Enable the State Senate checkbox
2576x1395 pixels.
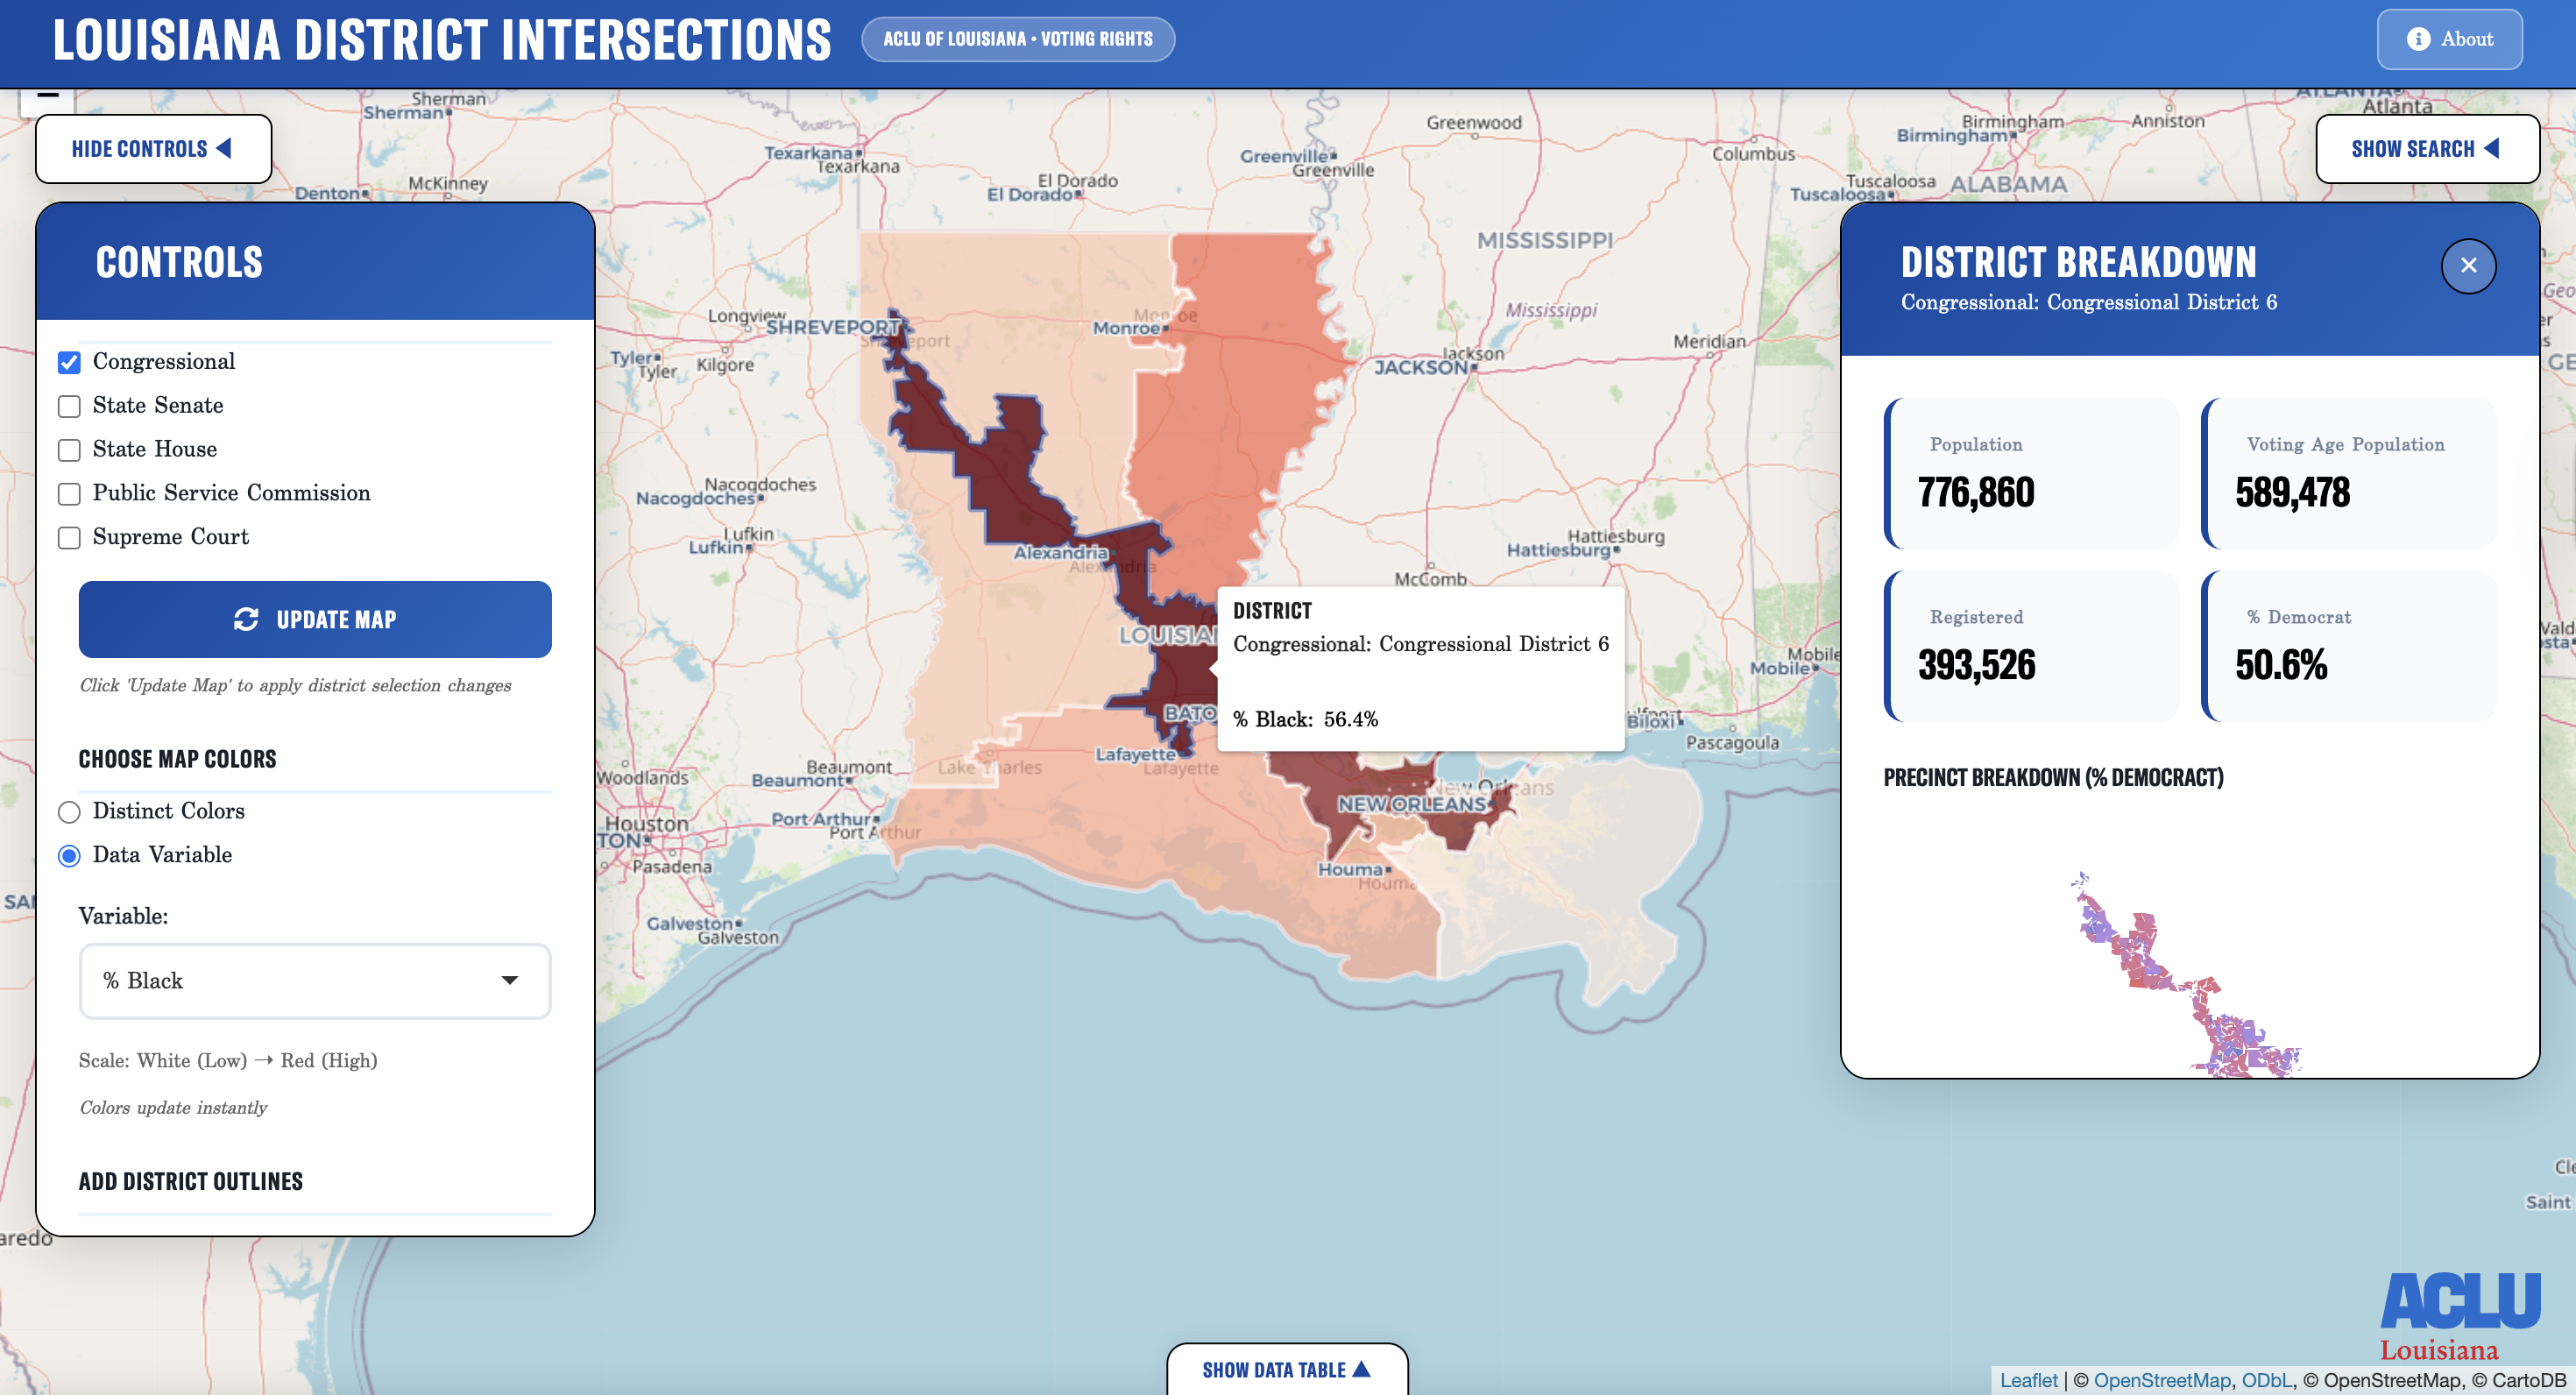[x=69, y=406]
